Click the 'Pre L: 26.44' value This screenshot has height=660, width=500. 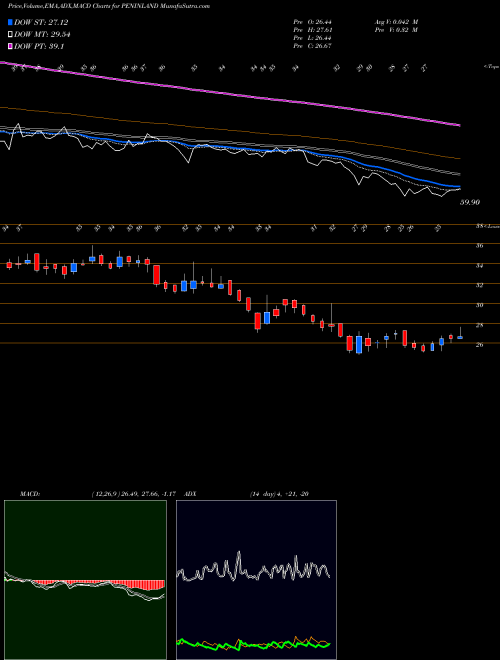312,38
